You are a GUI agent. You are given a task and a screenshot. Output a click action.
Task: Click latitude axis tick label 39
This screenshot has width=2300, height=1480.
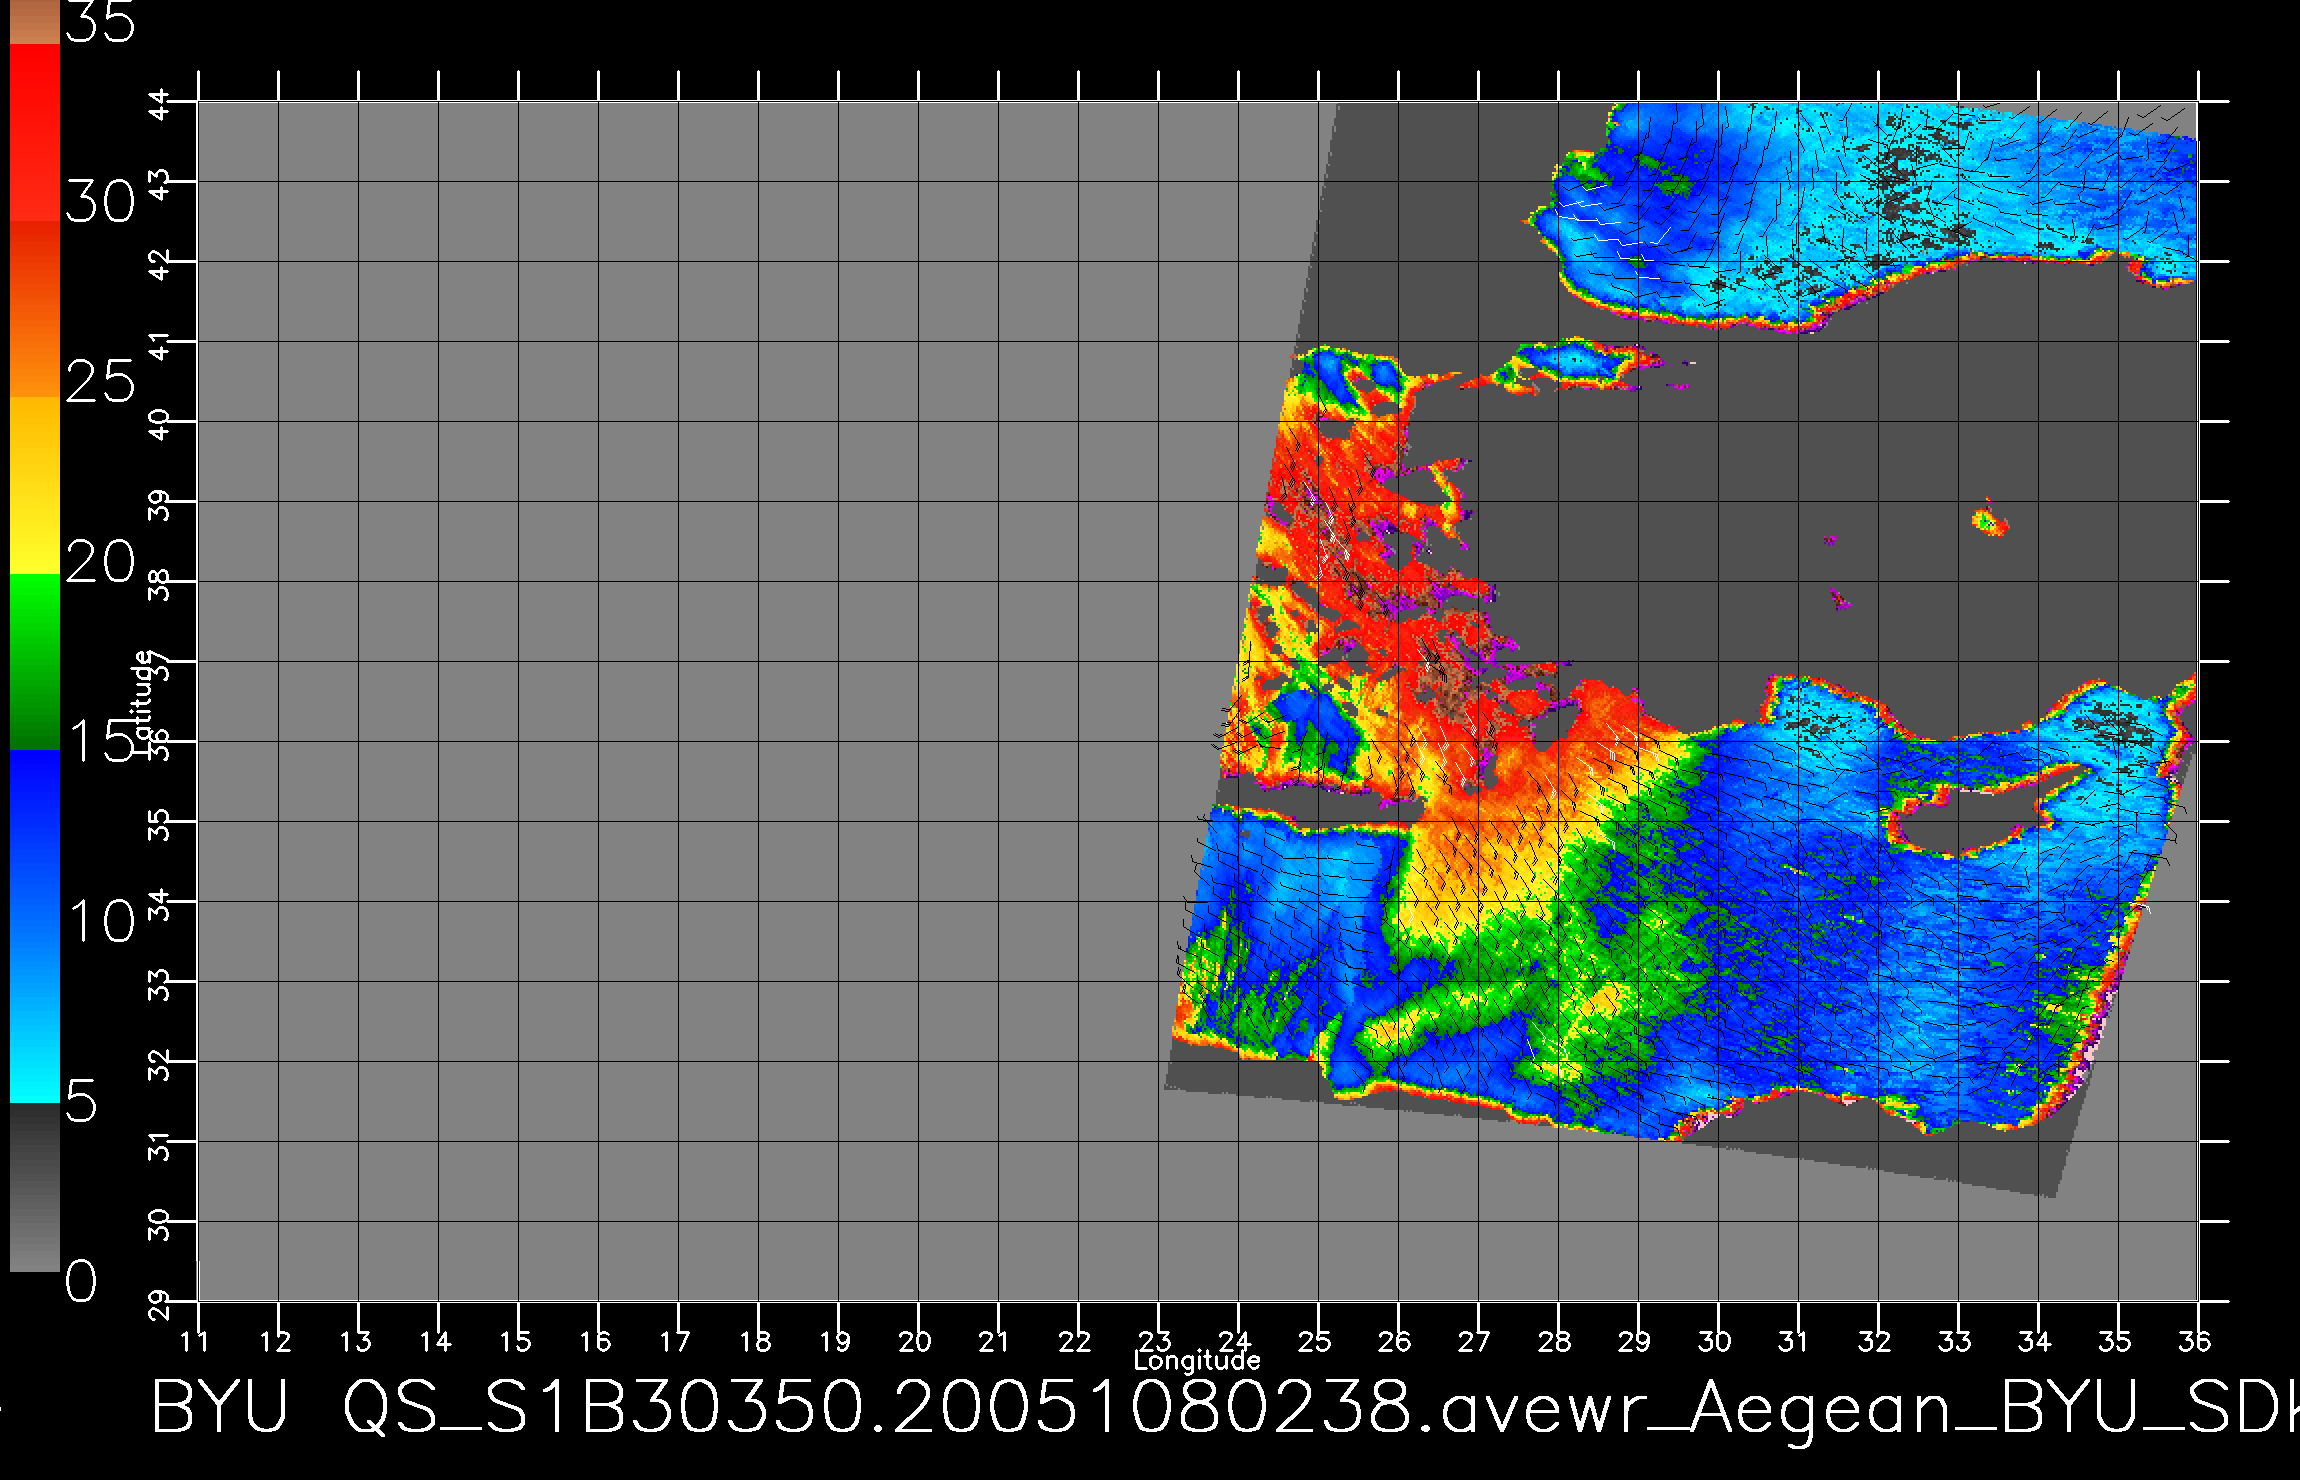tap(160, 504)
